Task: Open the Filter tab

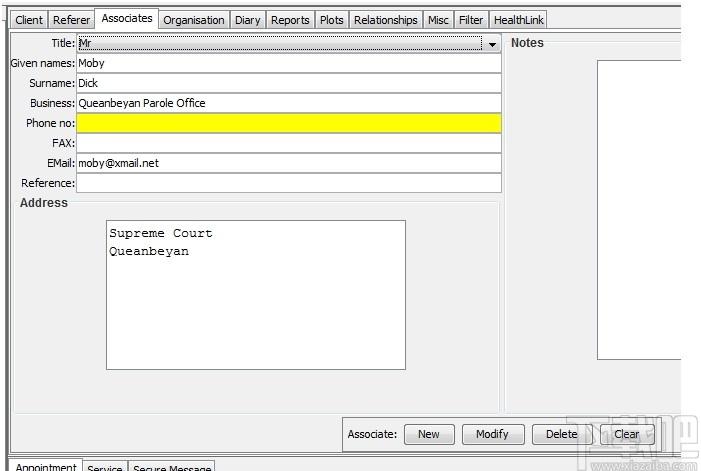Action: click(471, 20)
